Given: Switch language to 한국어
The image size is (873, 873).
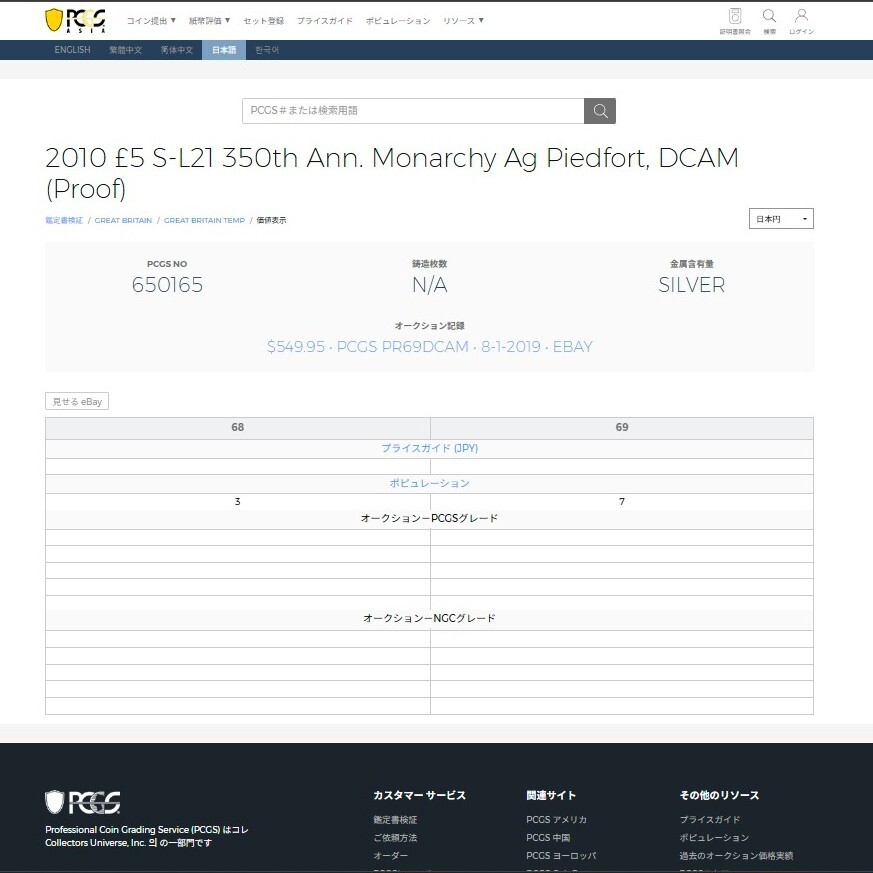Looking at the screenshot, I should pyautogui.click(x=267, y=50).
